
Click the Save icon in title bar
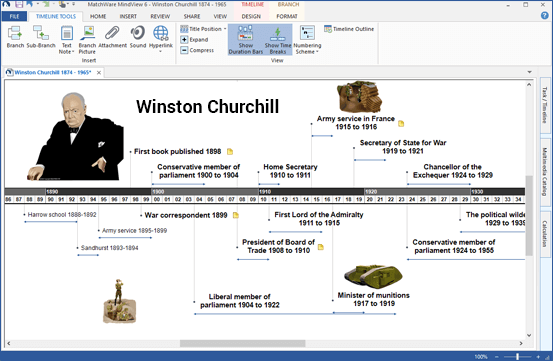[19, 4]
